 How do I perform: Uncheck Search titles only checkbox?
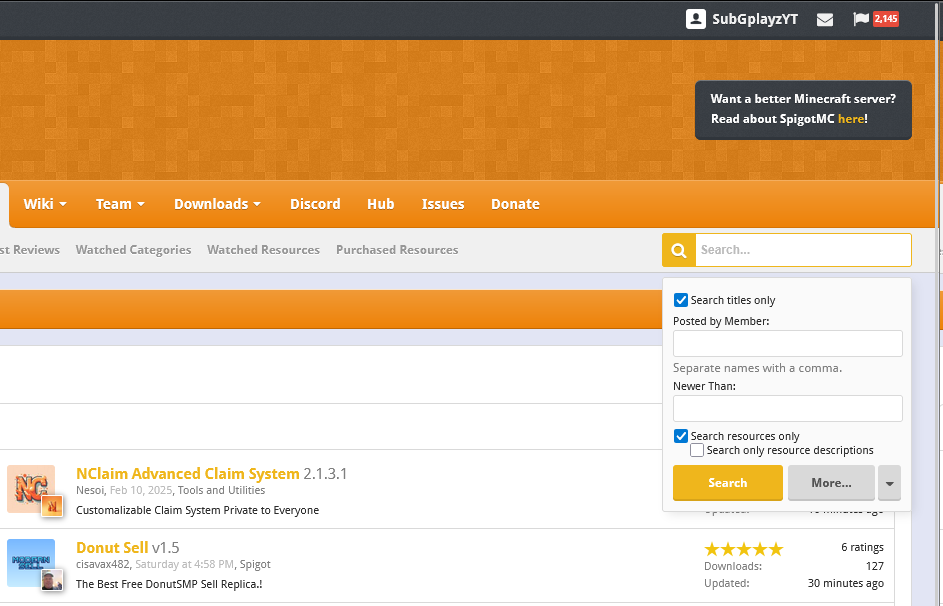point(681,300)
